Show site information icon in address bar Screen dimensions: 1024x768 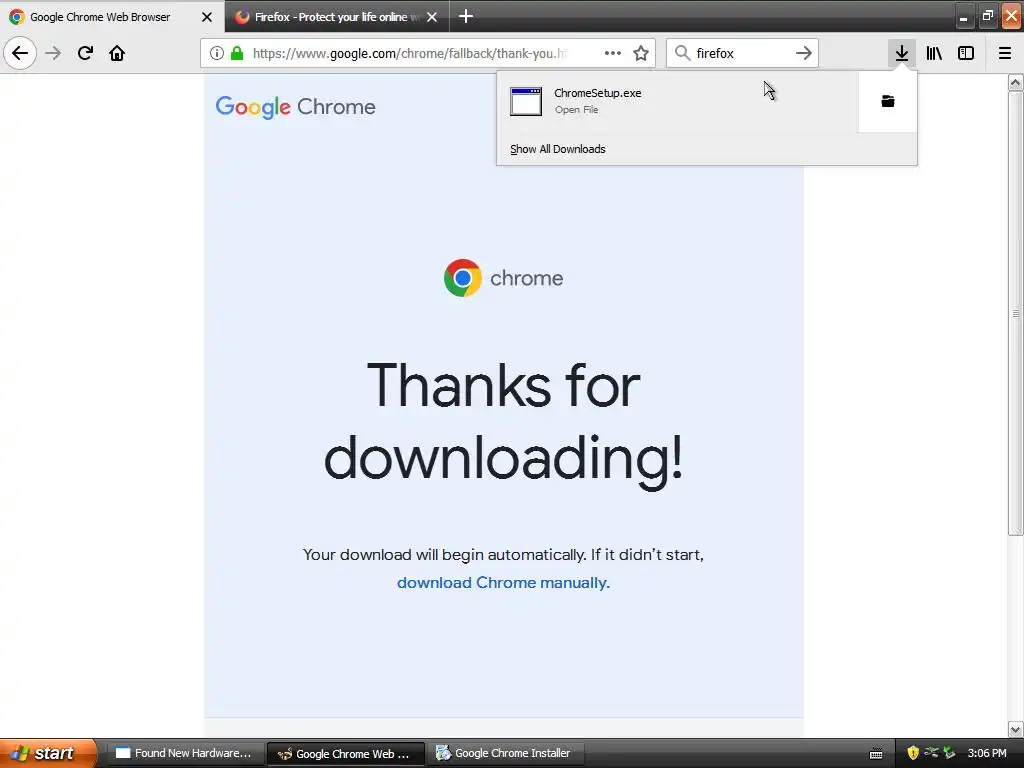[x=217, y=53]
